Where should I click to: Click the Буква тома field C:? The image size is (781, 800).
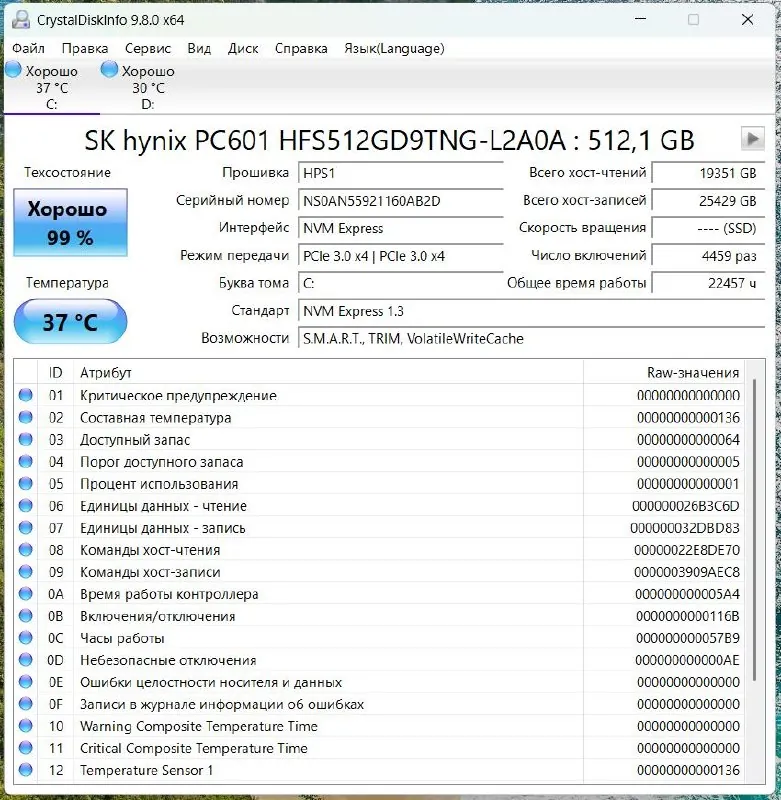click(x=400, y=284)
